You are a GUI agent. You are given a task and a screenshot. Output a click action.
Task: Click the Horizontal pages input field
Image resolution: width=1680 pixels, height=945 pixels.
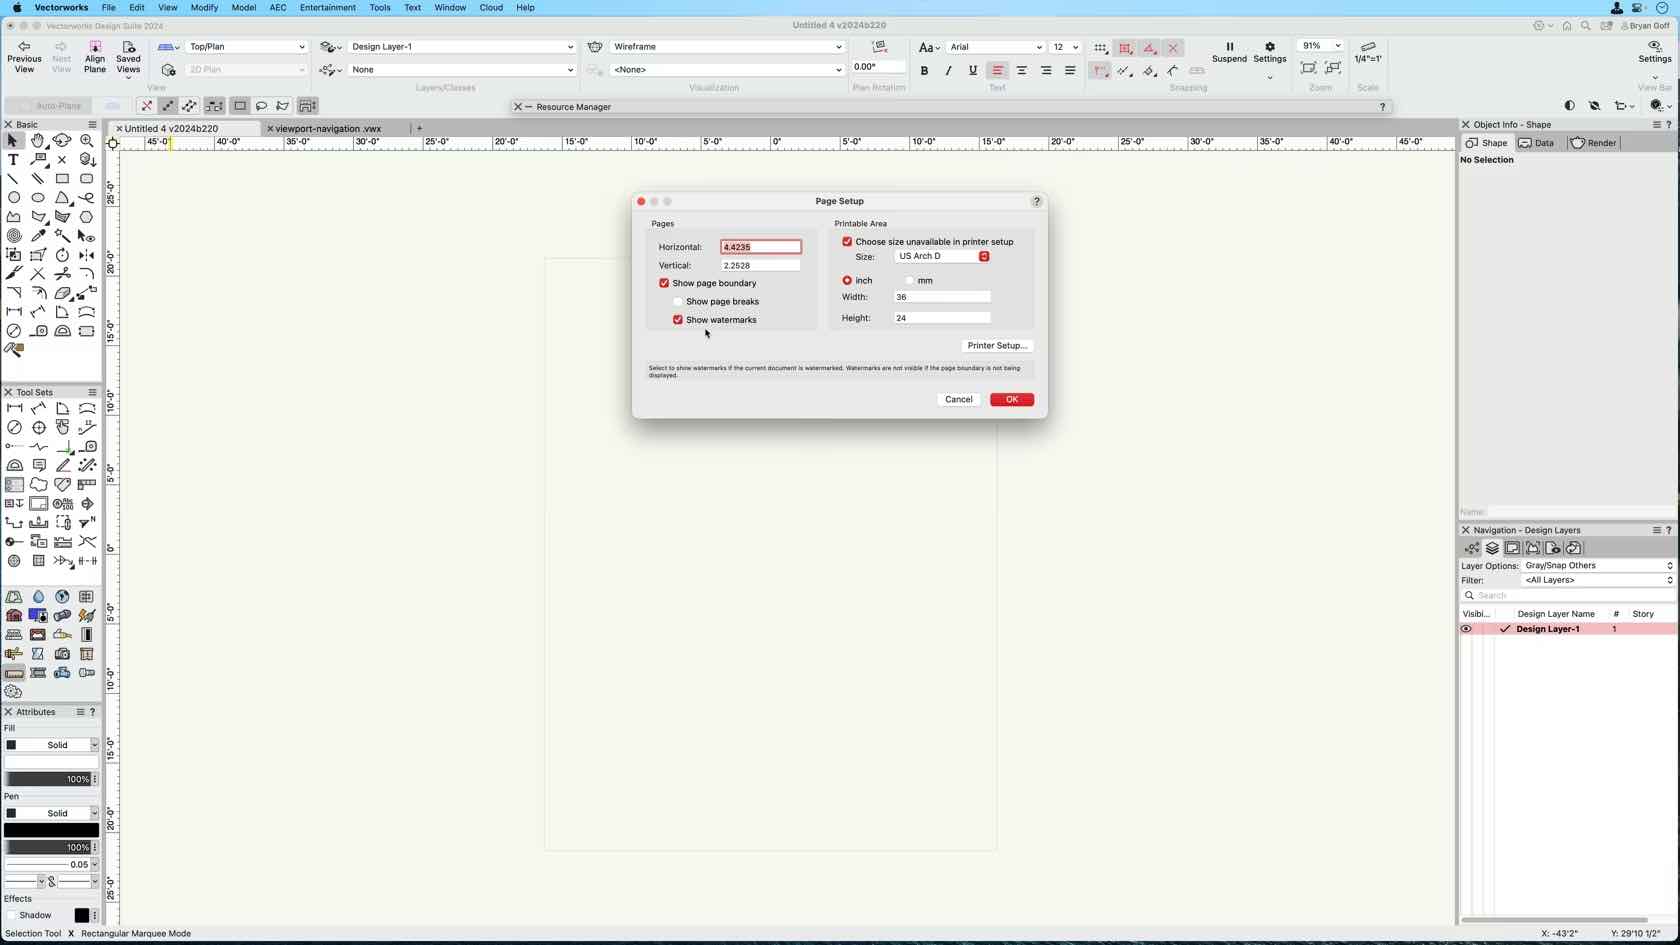click(760, 247)
